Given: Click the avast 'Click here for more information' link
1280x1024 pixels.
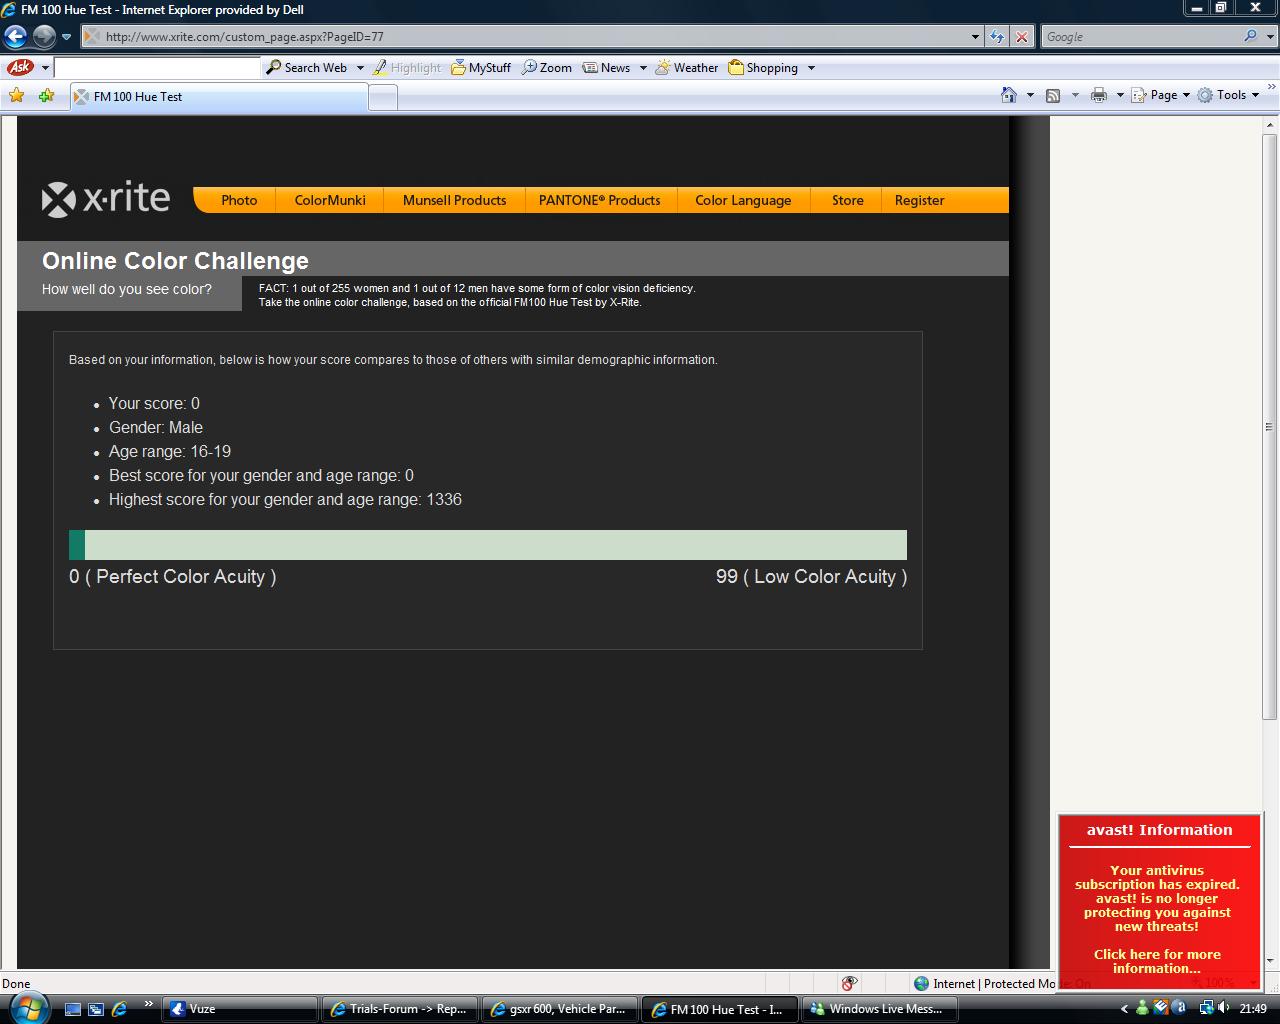Looking at the screenshot, I should (1157, 961).
